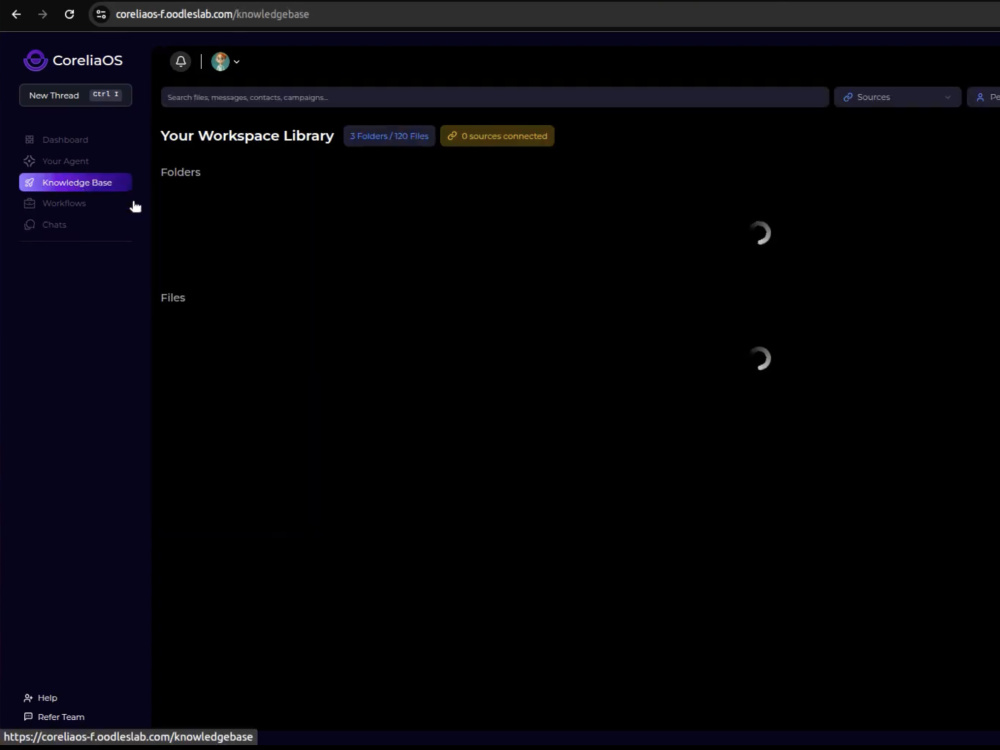Click the Dashboard grid icon

tap(29, 140)
